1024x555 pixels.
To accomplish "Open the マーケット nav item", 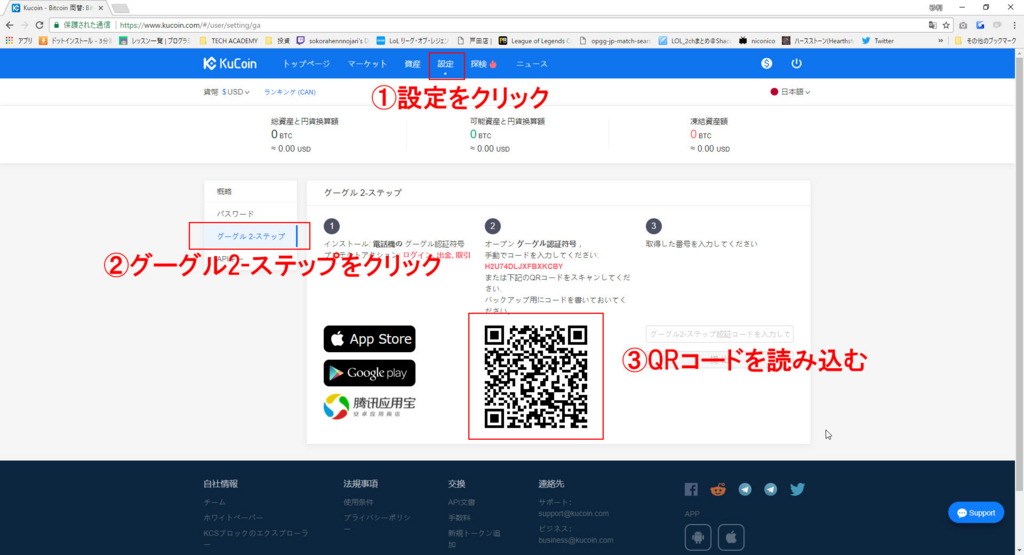I will tap(367, 64).
